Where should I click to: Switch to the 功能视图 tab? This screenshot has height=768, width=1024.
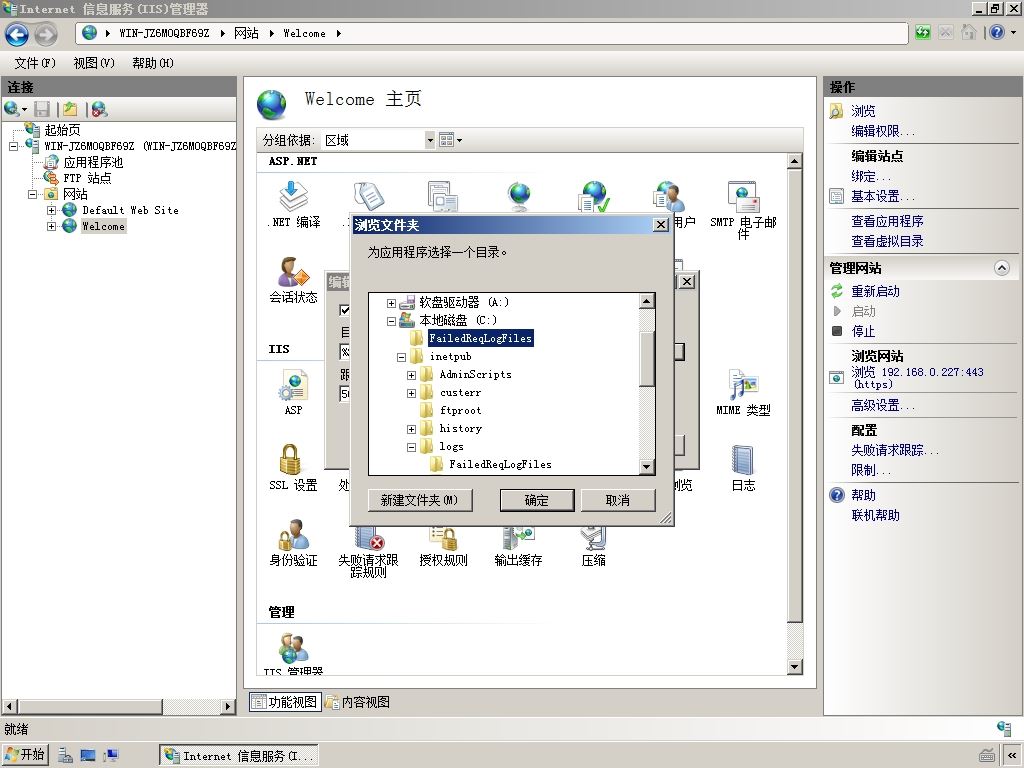click(285, 702)
